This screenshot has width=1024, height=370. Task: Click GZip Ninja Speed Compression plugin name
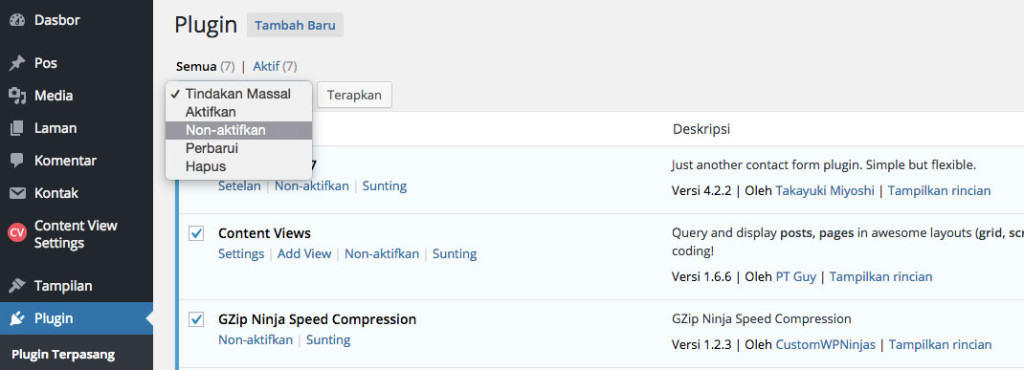coord(317,319)
